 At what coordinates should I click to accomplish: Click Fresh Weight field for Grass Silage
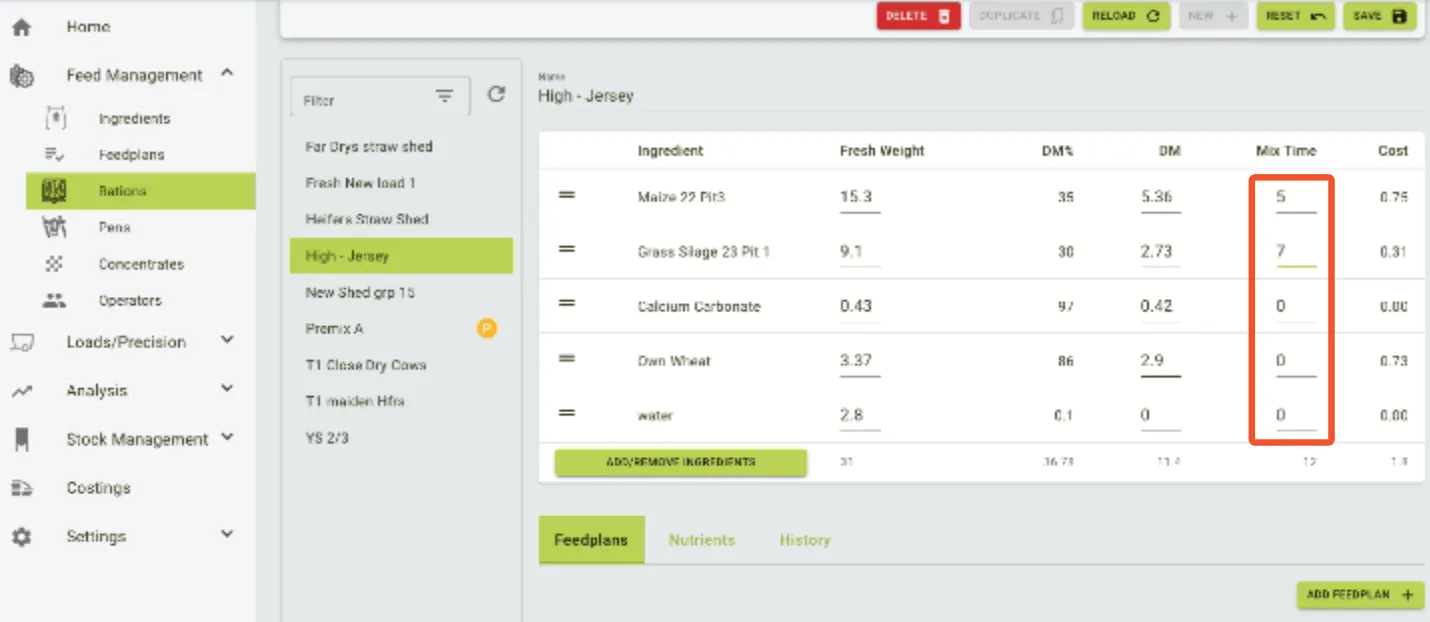tap(858, 252)
